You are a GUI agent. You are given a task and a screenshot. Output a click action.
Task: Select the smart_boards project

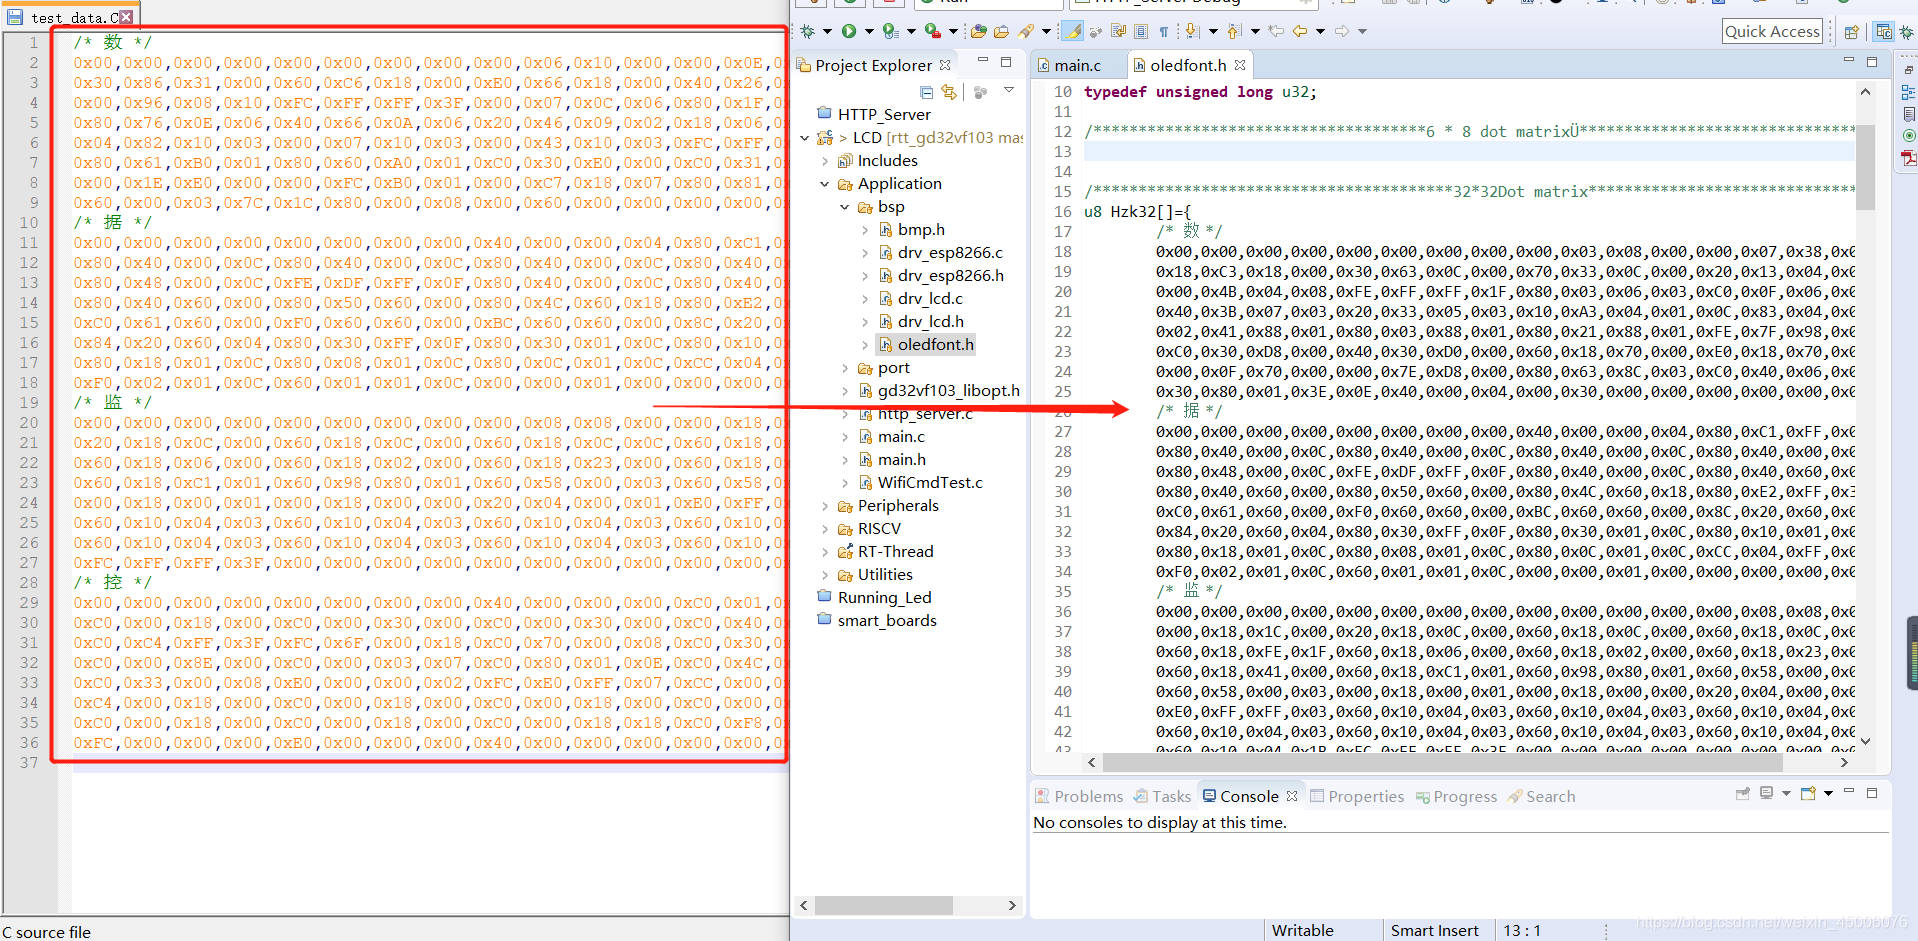(x=887, y=621)
